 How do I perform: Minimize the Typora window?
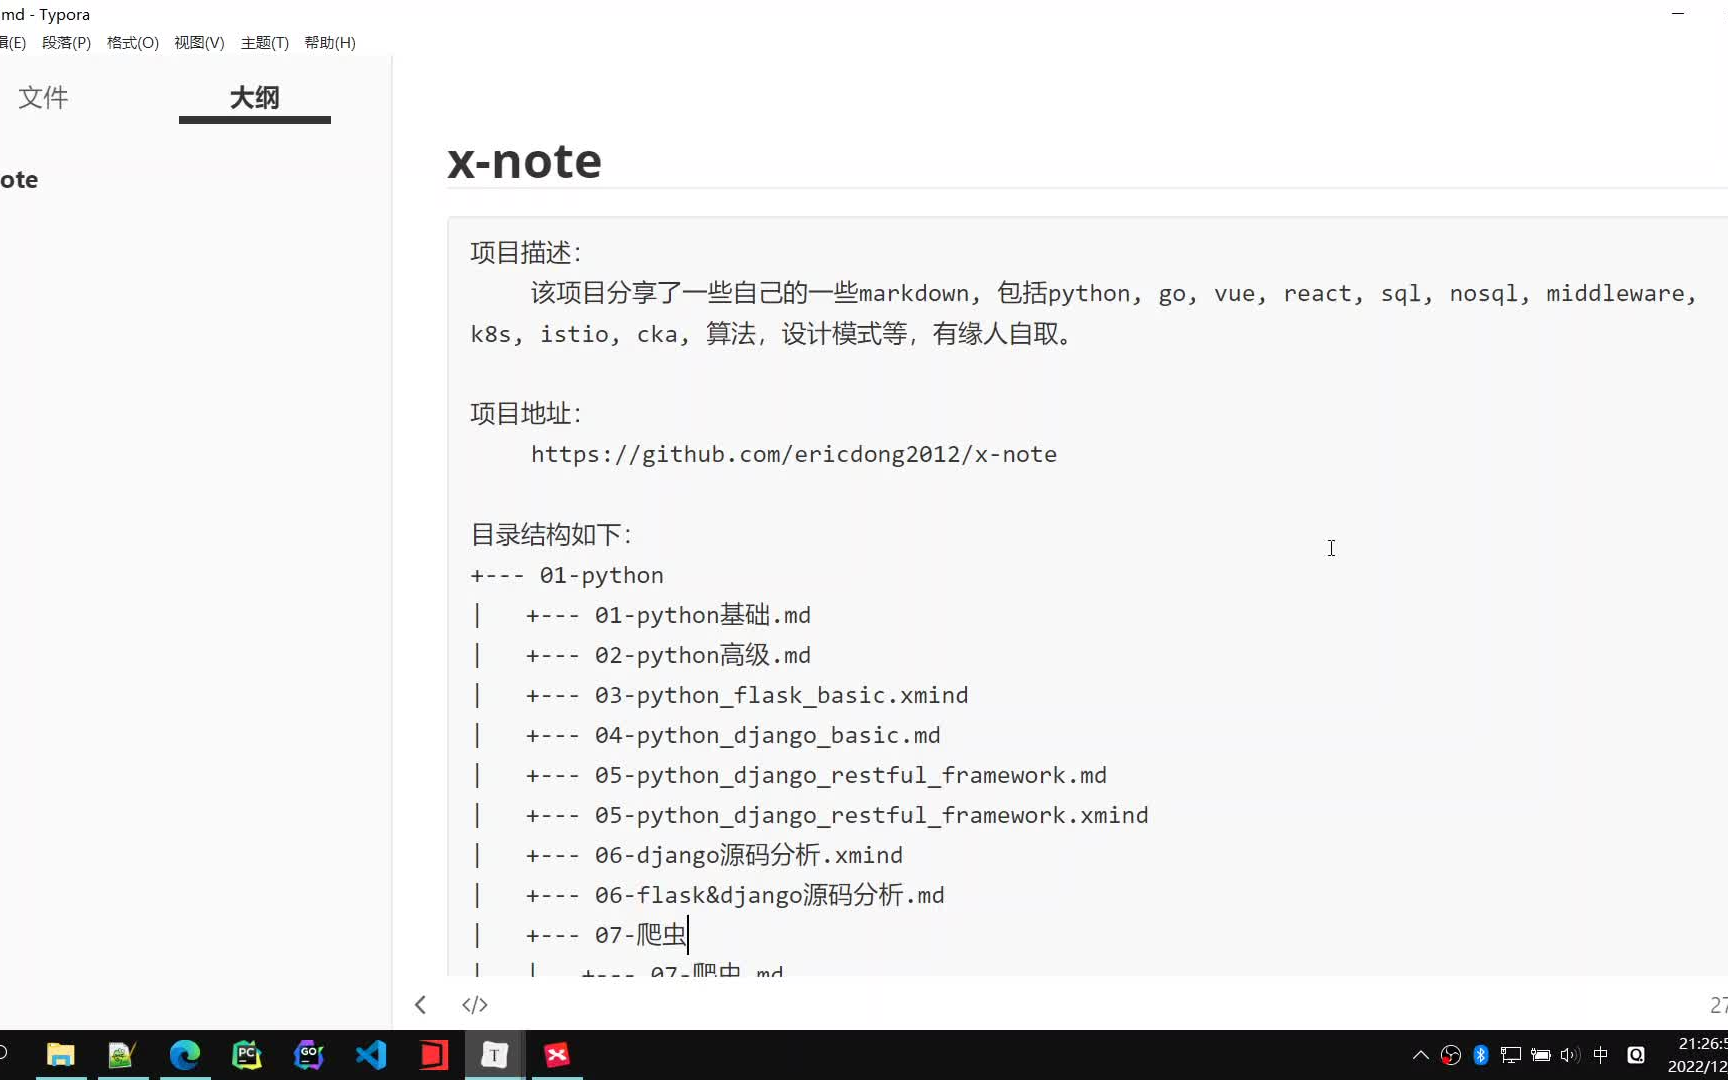coord(1678,14)
